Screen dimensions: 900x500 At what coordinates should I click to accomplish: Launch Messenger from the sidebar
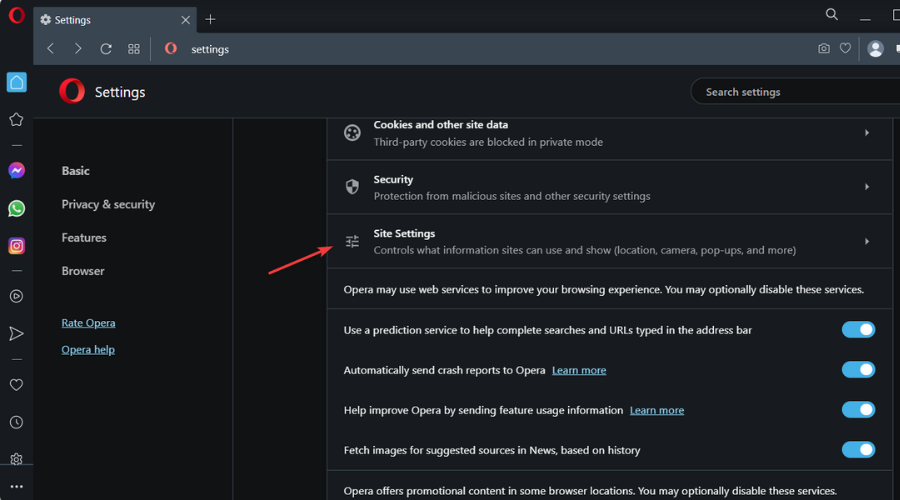17,170
